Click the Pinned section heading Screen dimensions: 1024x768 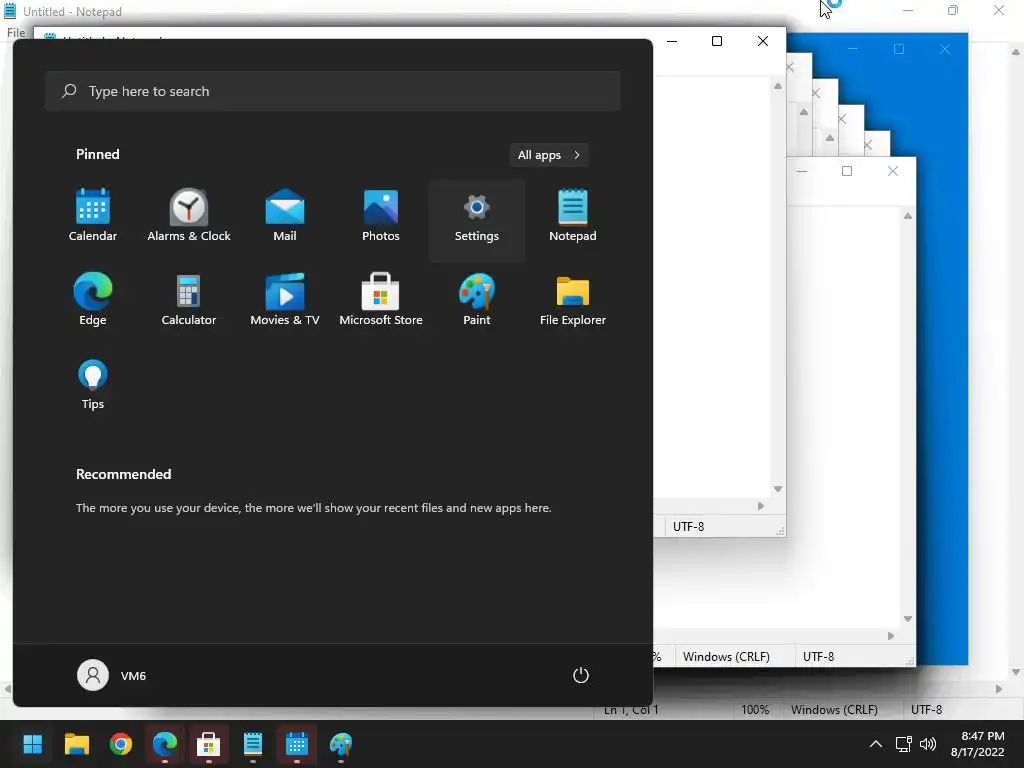coord(98,154)
